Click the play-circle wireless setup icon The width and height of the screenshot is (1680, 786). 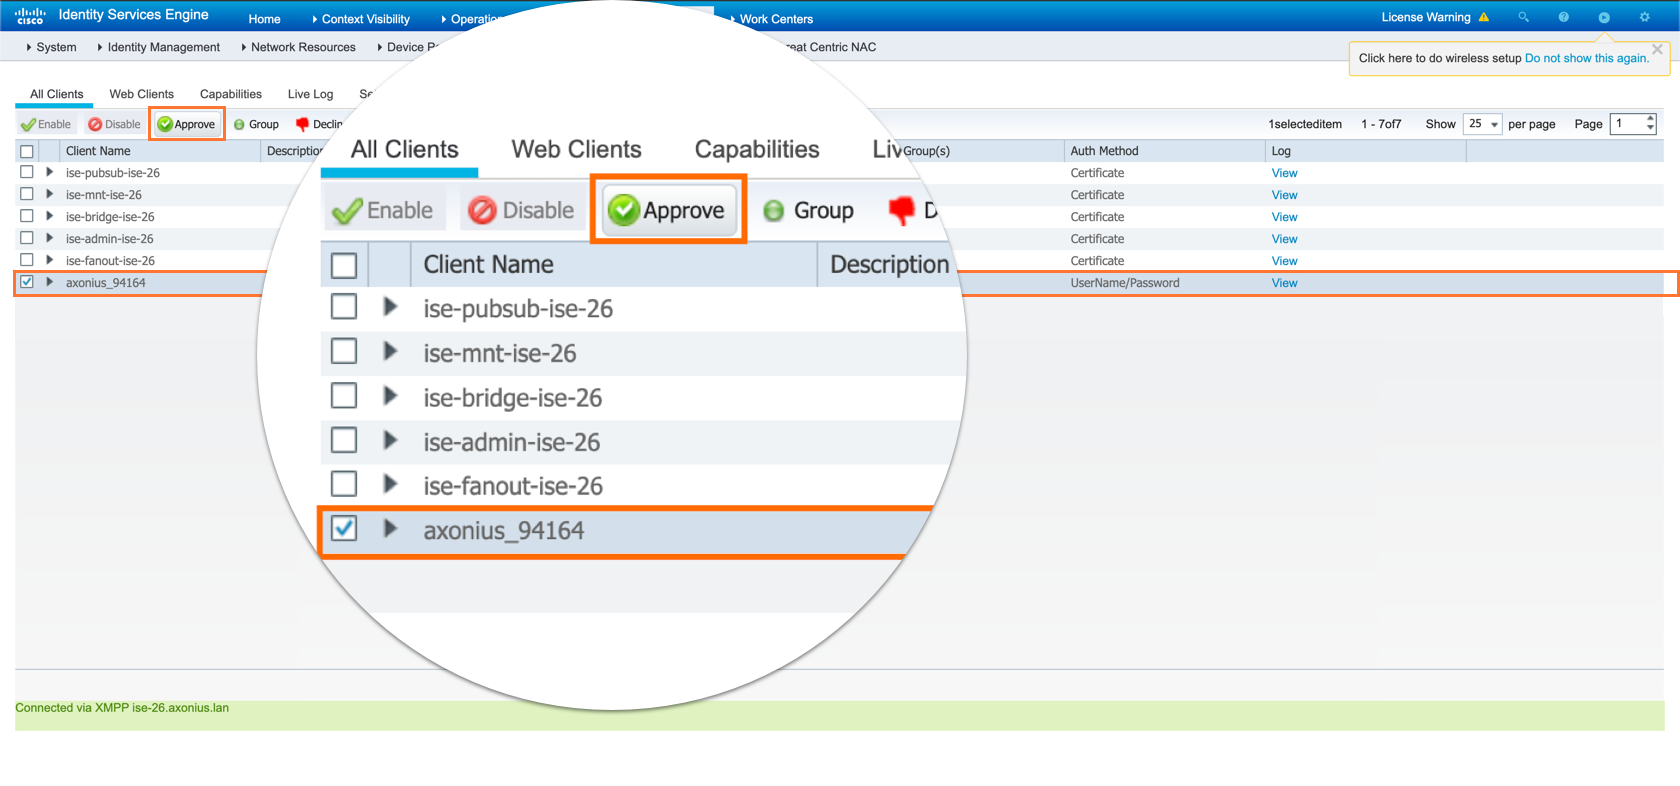tap(1604, 17)
